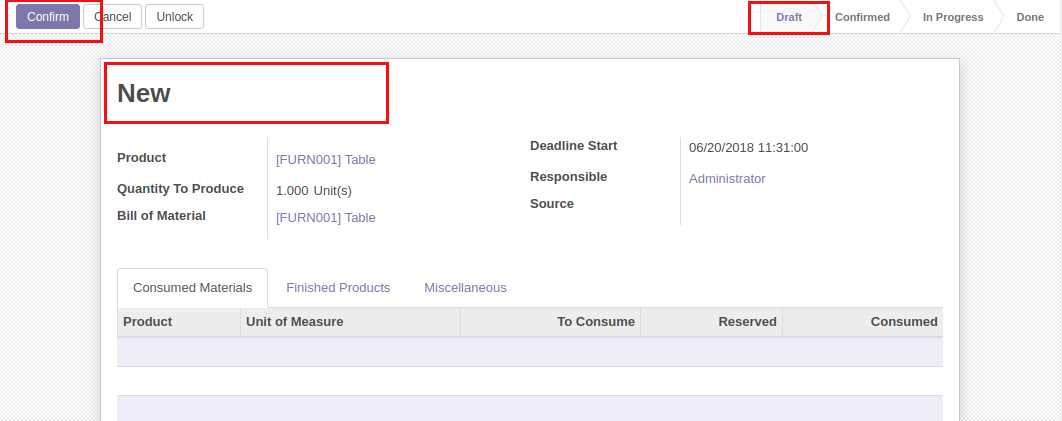Viewport: 1062px width, 421px height.
Task: Click the Unlock button
Action: [174, 17]
